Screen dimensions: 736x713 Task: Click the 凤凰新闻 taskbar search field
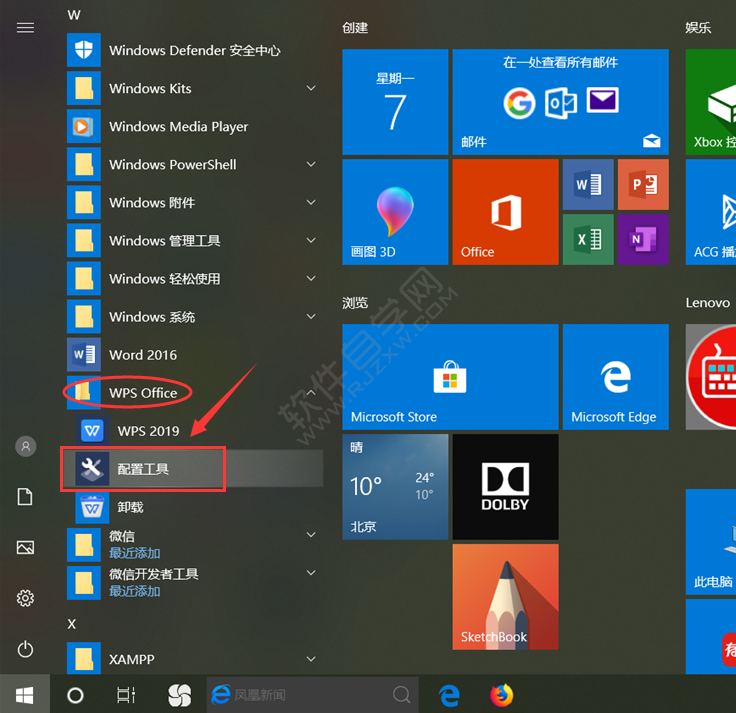(x=313, y=695)
